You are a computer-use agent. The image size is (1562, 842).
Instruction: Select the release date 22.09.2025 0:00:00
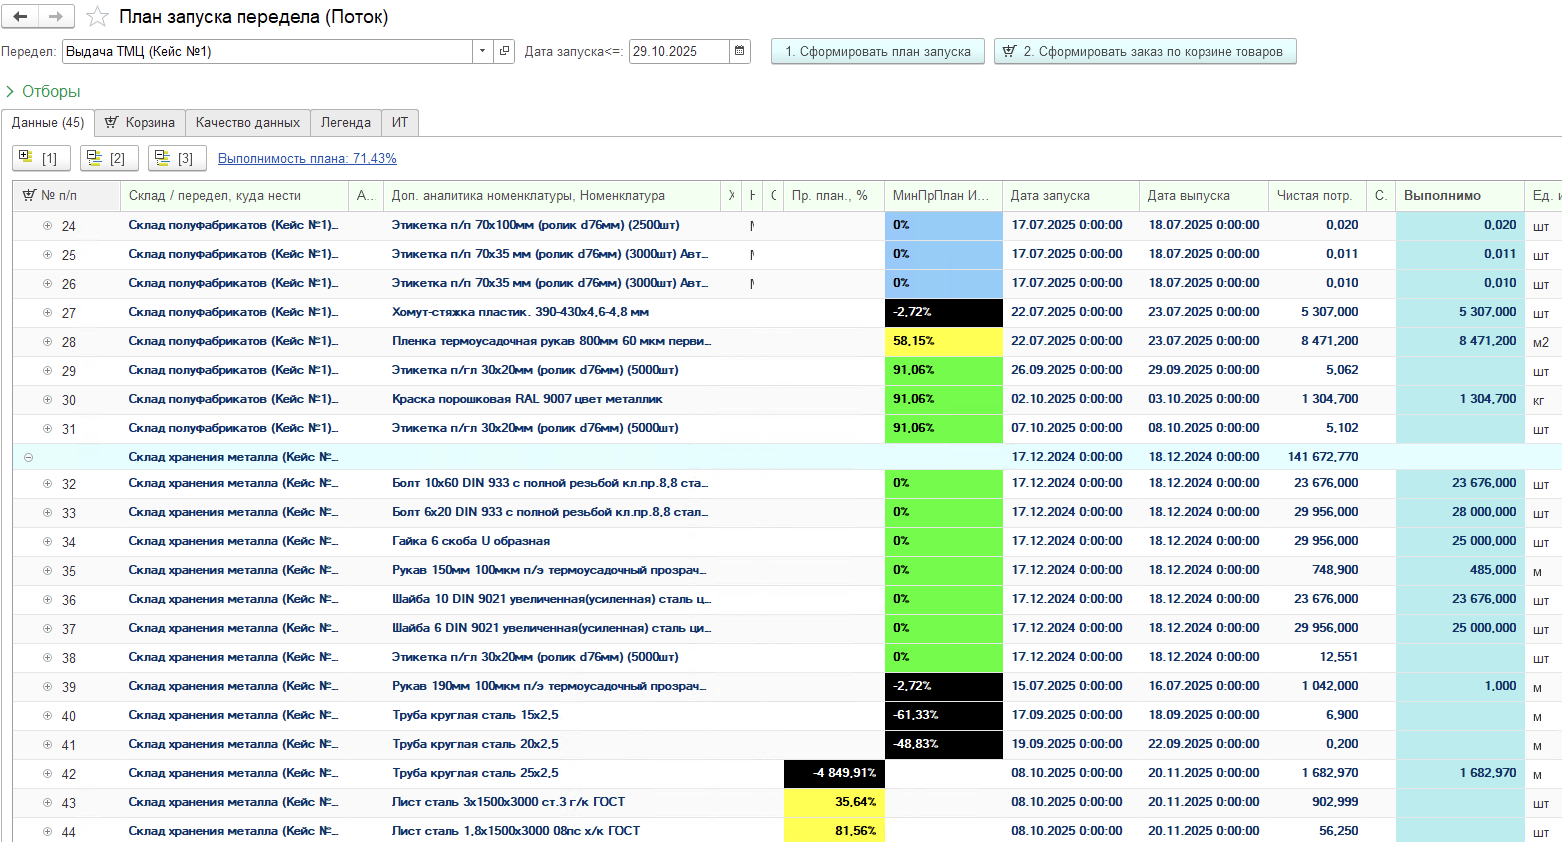click(x=1204, y=745)
